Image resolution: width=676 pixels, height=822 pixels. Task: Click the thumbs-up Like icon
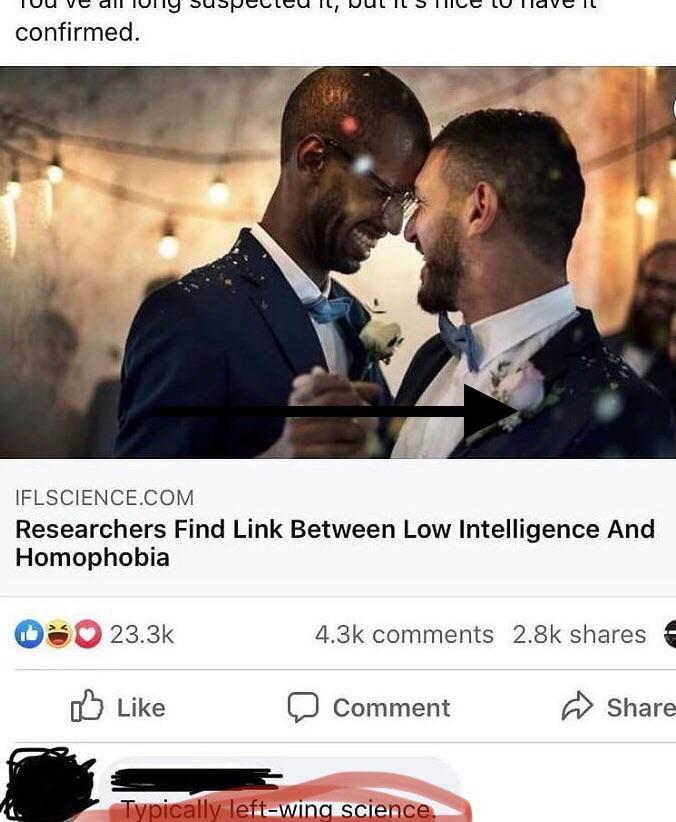pos(87,706)
